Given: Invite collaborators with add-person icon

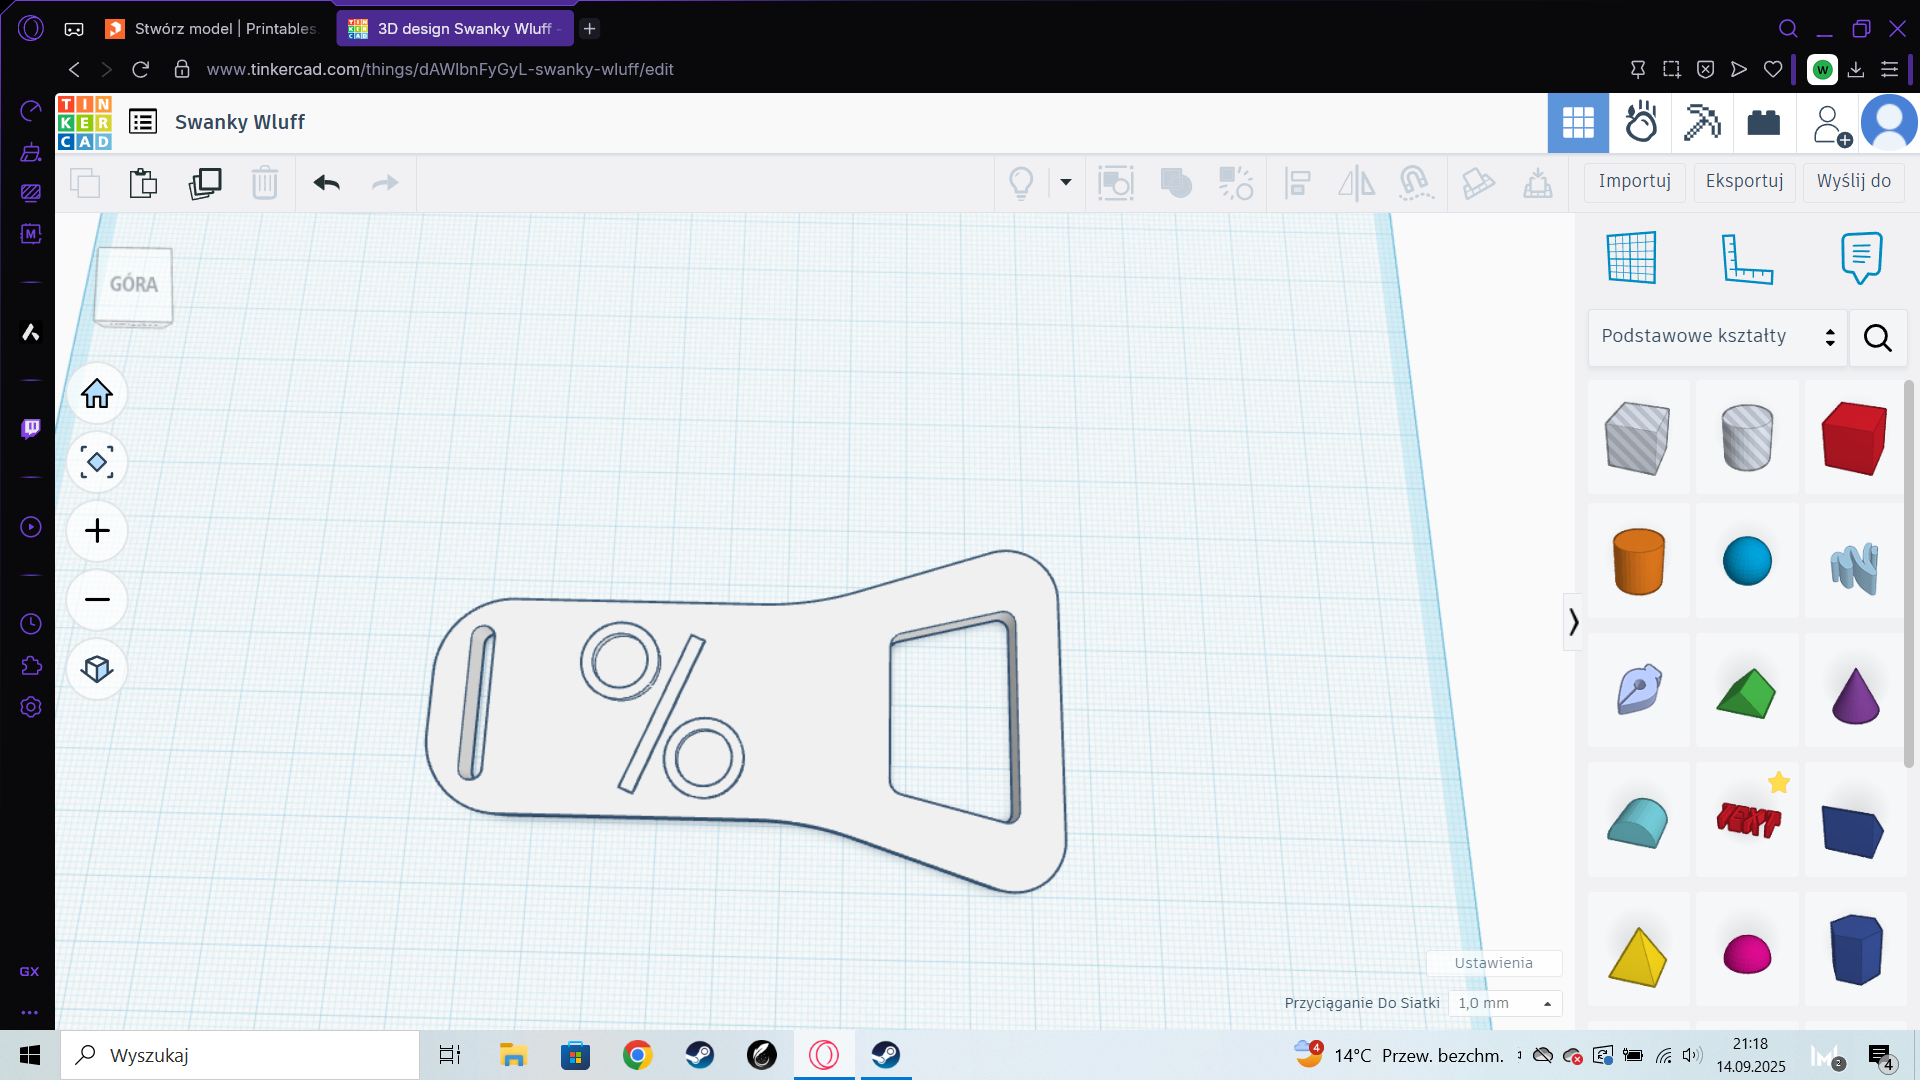Looking at the screenshot, I should pyautogui.click(x=1831, y=125).
